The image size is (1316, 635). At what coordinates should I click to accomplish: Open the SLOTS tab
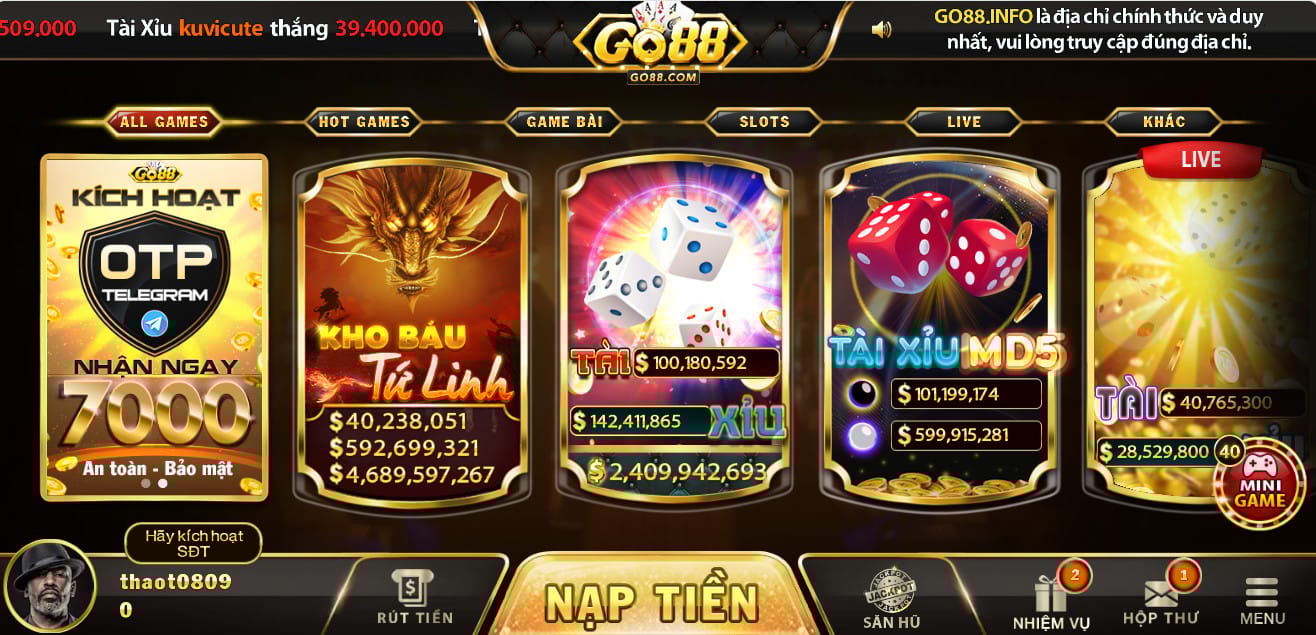pos(764,122)
